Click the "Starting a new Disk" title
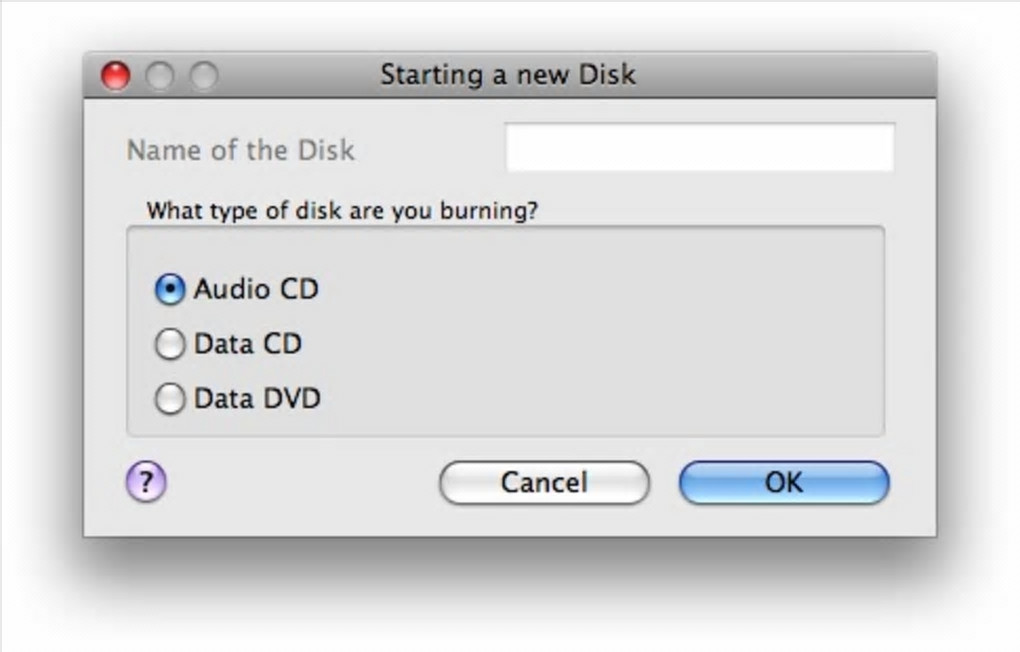The image size is (1020, 652). 507,75
